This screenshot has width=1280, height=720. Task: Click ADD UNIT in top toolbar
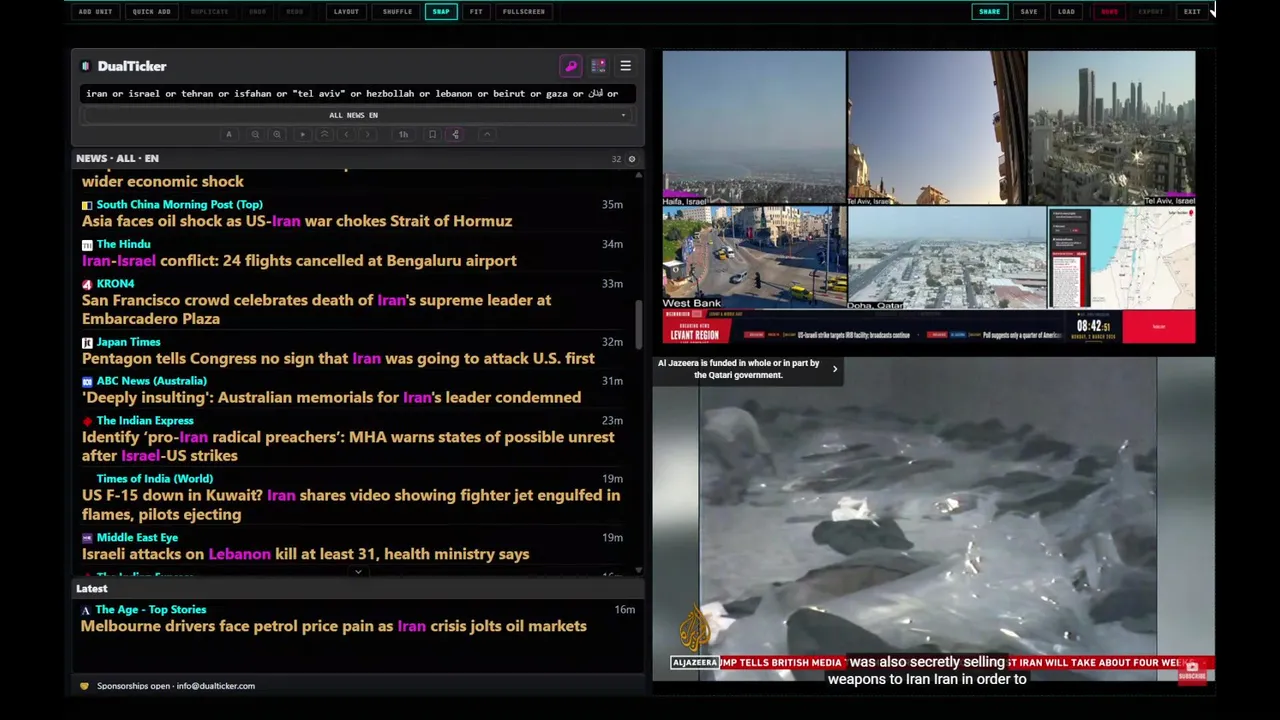[95, 12]
